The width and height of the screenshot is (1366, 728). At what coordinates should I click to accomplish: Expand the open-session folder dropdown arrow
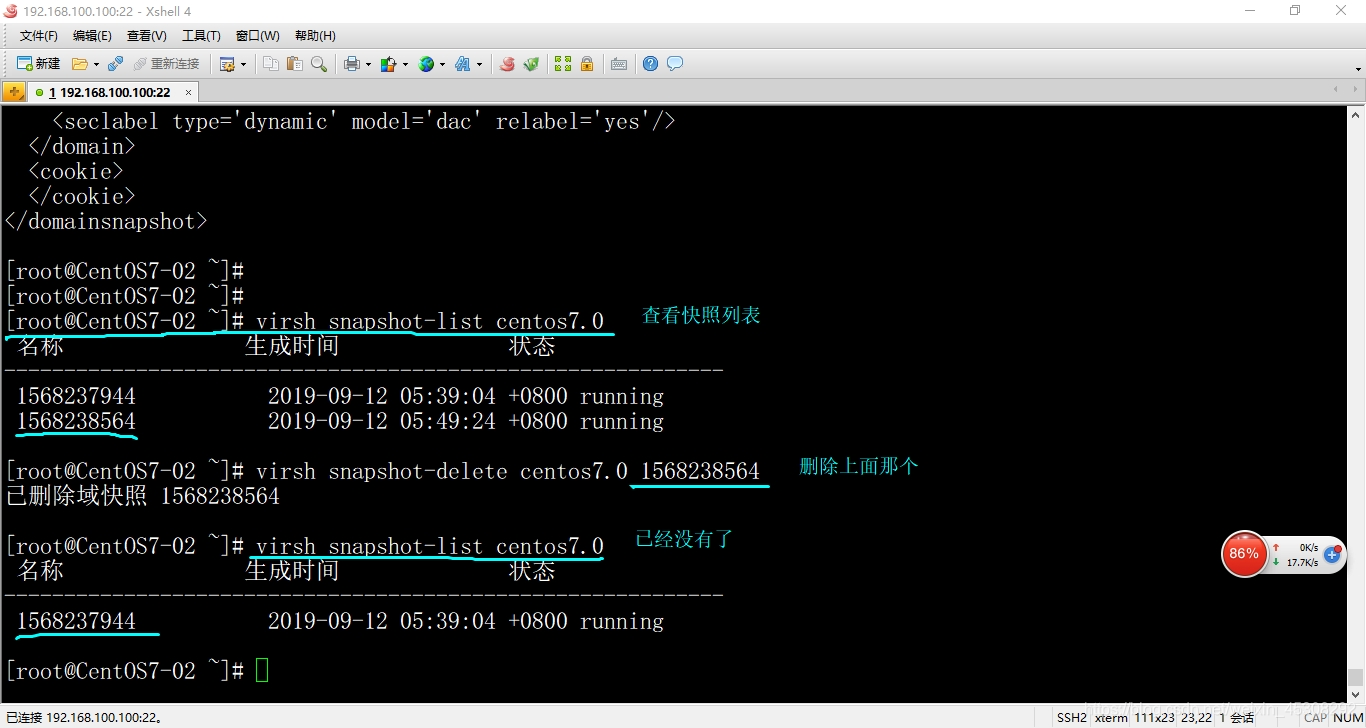(96, 64)
